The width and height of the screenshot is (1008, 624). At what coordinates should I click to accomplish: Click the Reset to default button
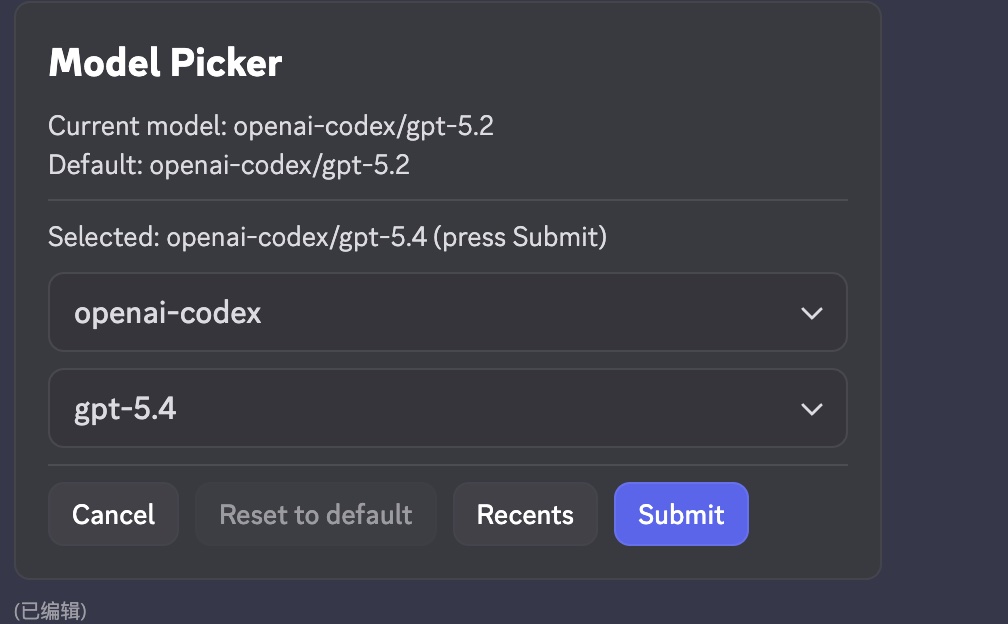[x=316, y=515]
